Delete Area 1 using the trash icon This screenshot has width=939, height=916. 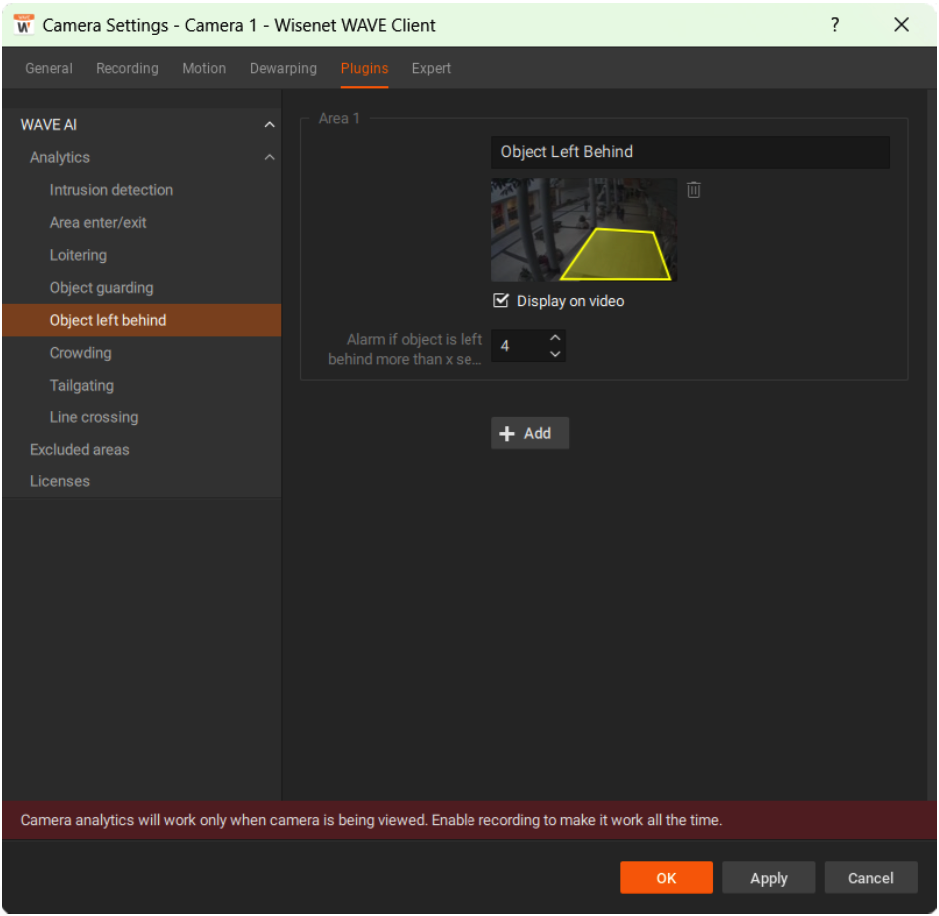(693, 190)
